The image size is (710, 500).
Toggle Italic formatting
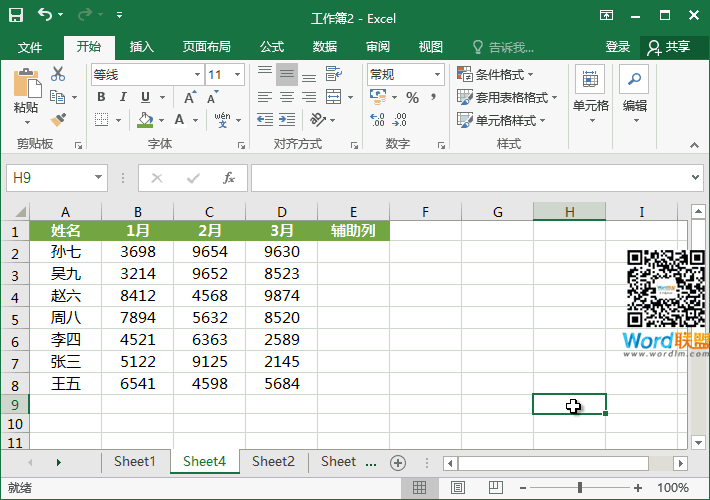click(x=123, y=97)
